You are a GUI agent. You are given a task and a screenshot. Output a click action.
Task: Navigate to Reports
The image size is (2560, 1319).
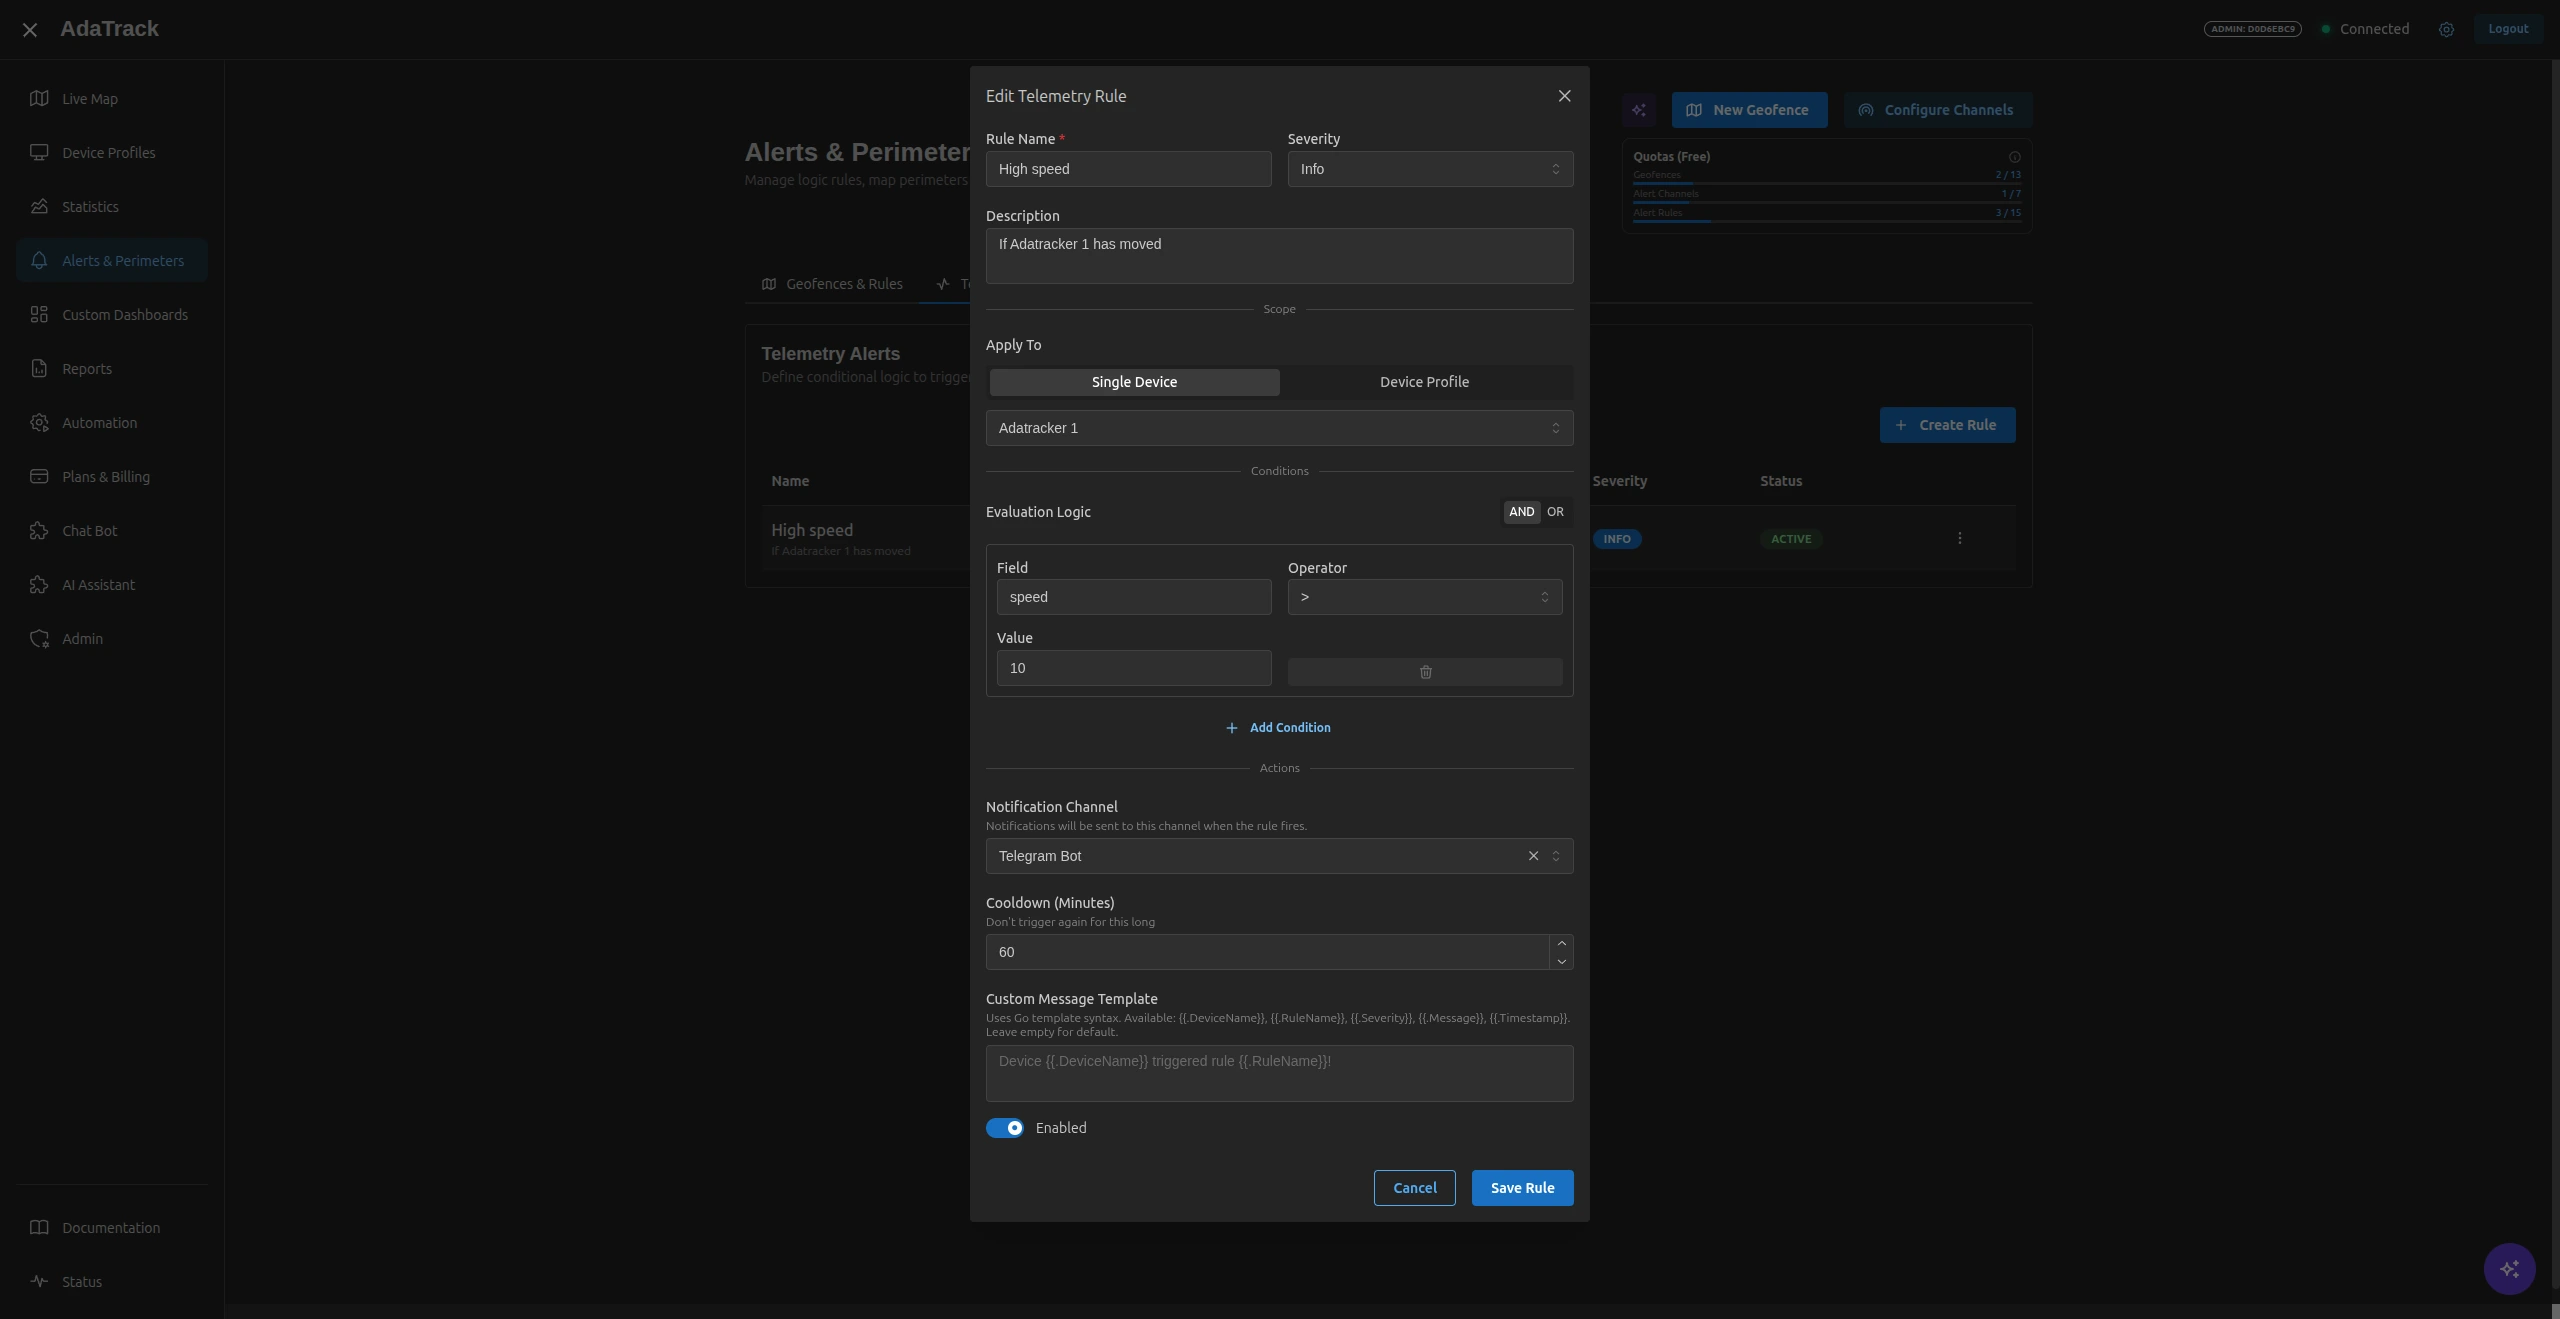111,369
